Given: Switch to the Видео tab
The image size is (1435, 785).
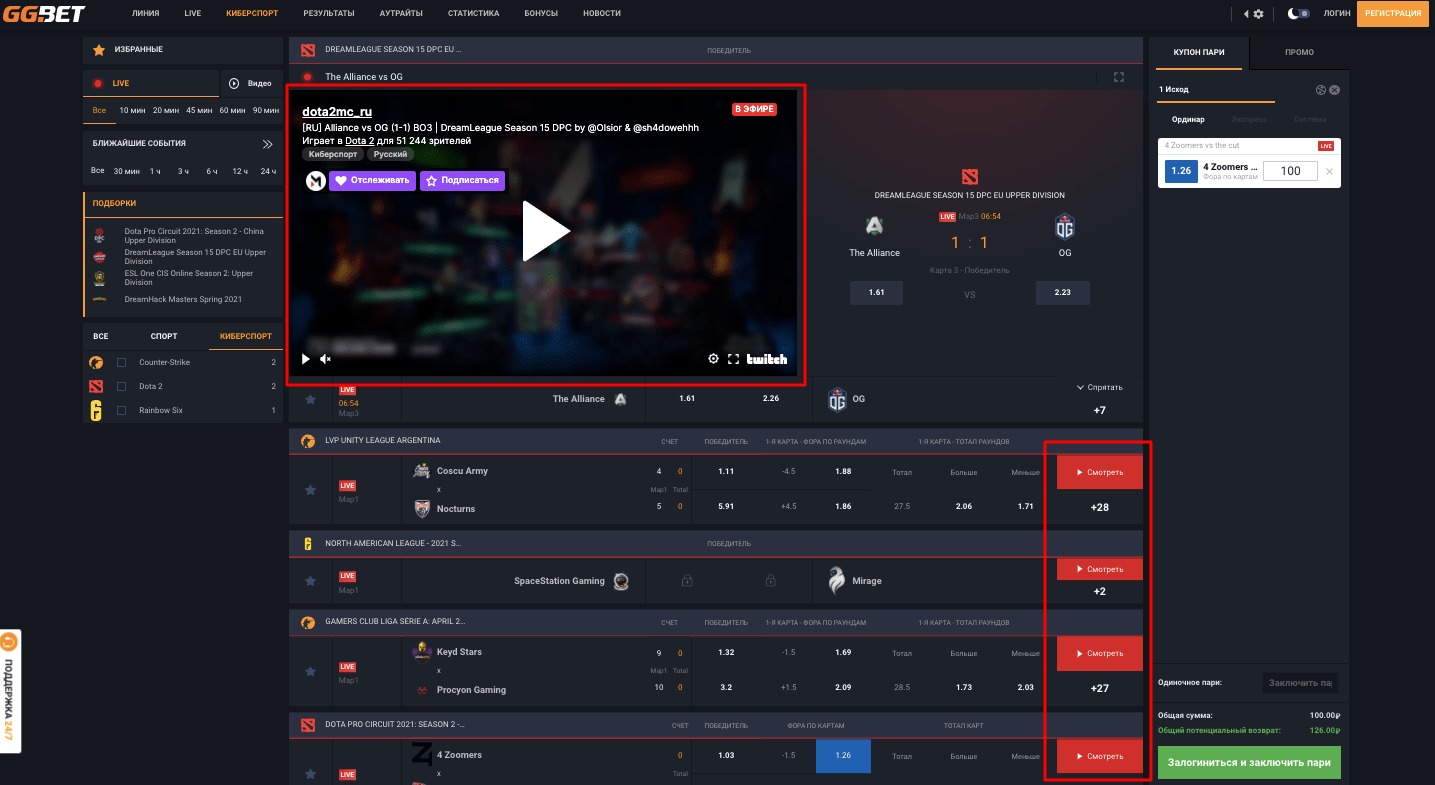Looking at the screenshot, I should click(x=251, y=84).
